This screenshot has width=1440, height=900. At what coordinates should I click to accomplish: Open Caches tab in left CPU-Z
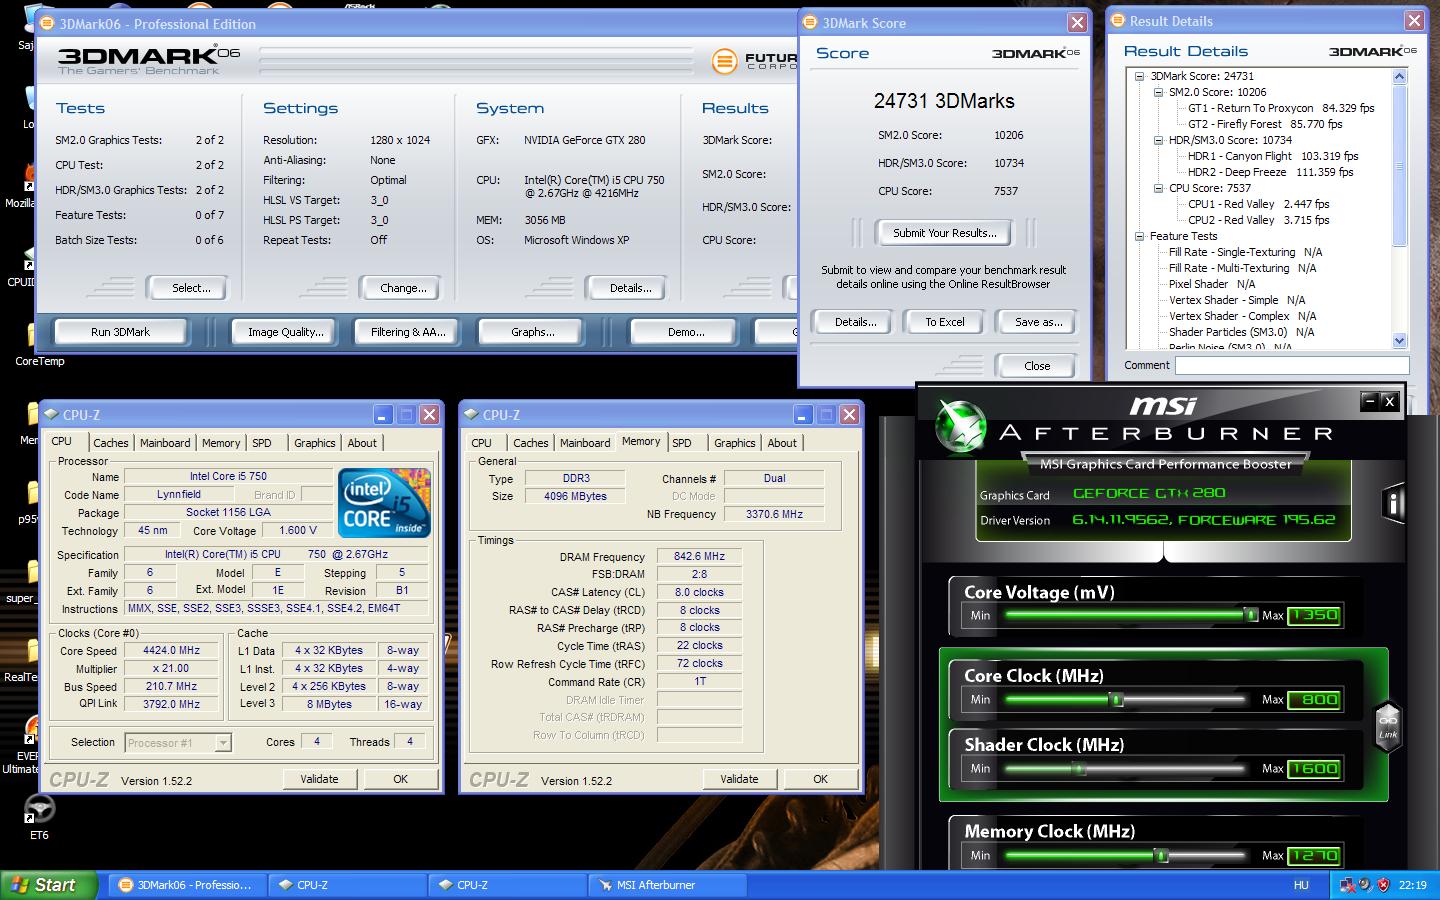[111, 443]
